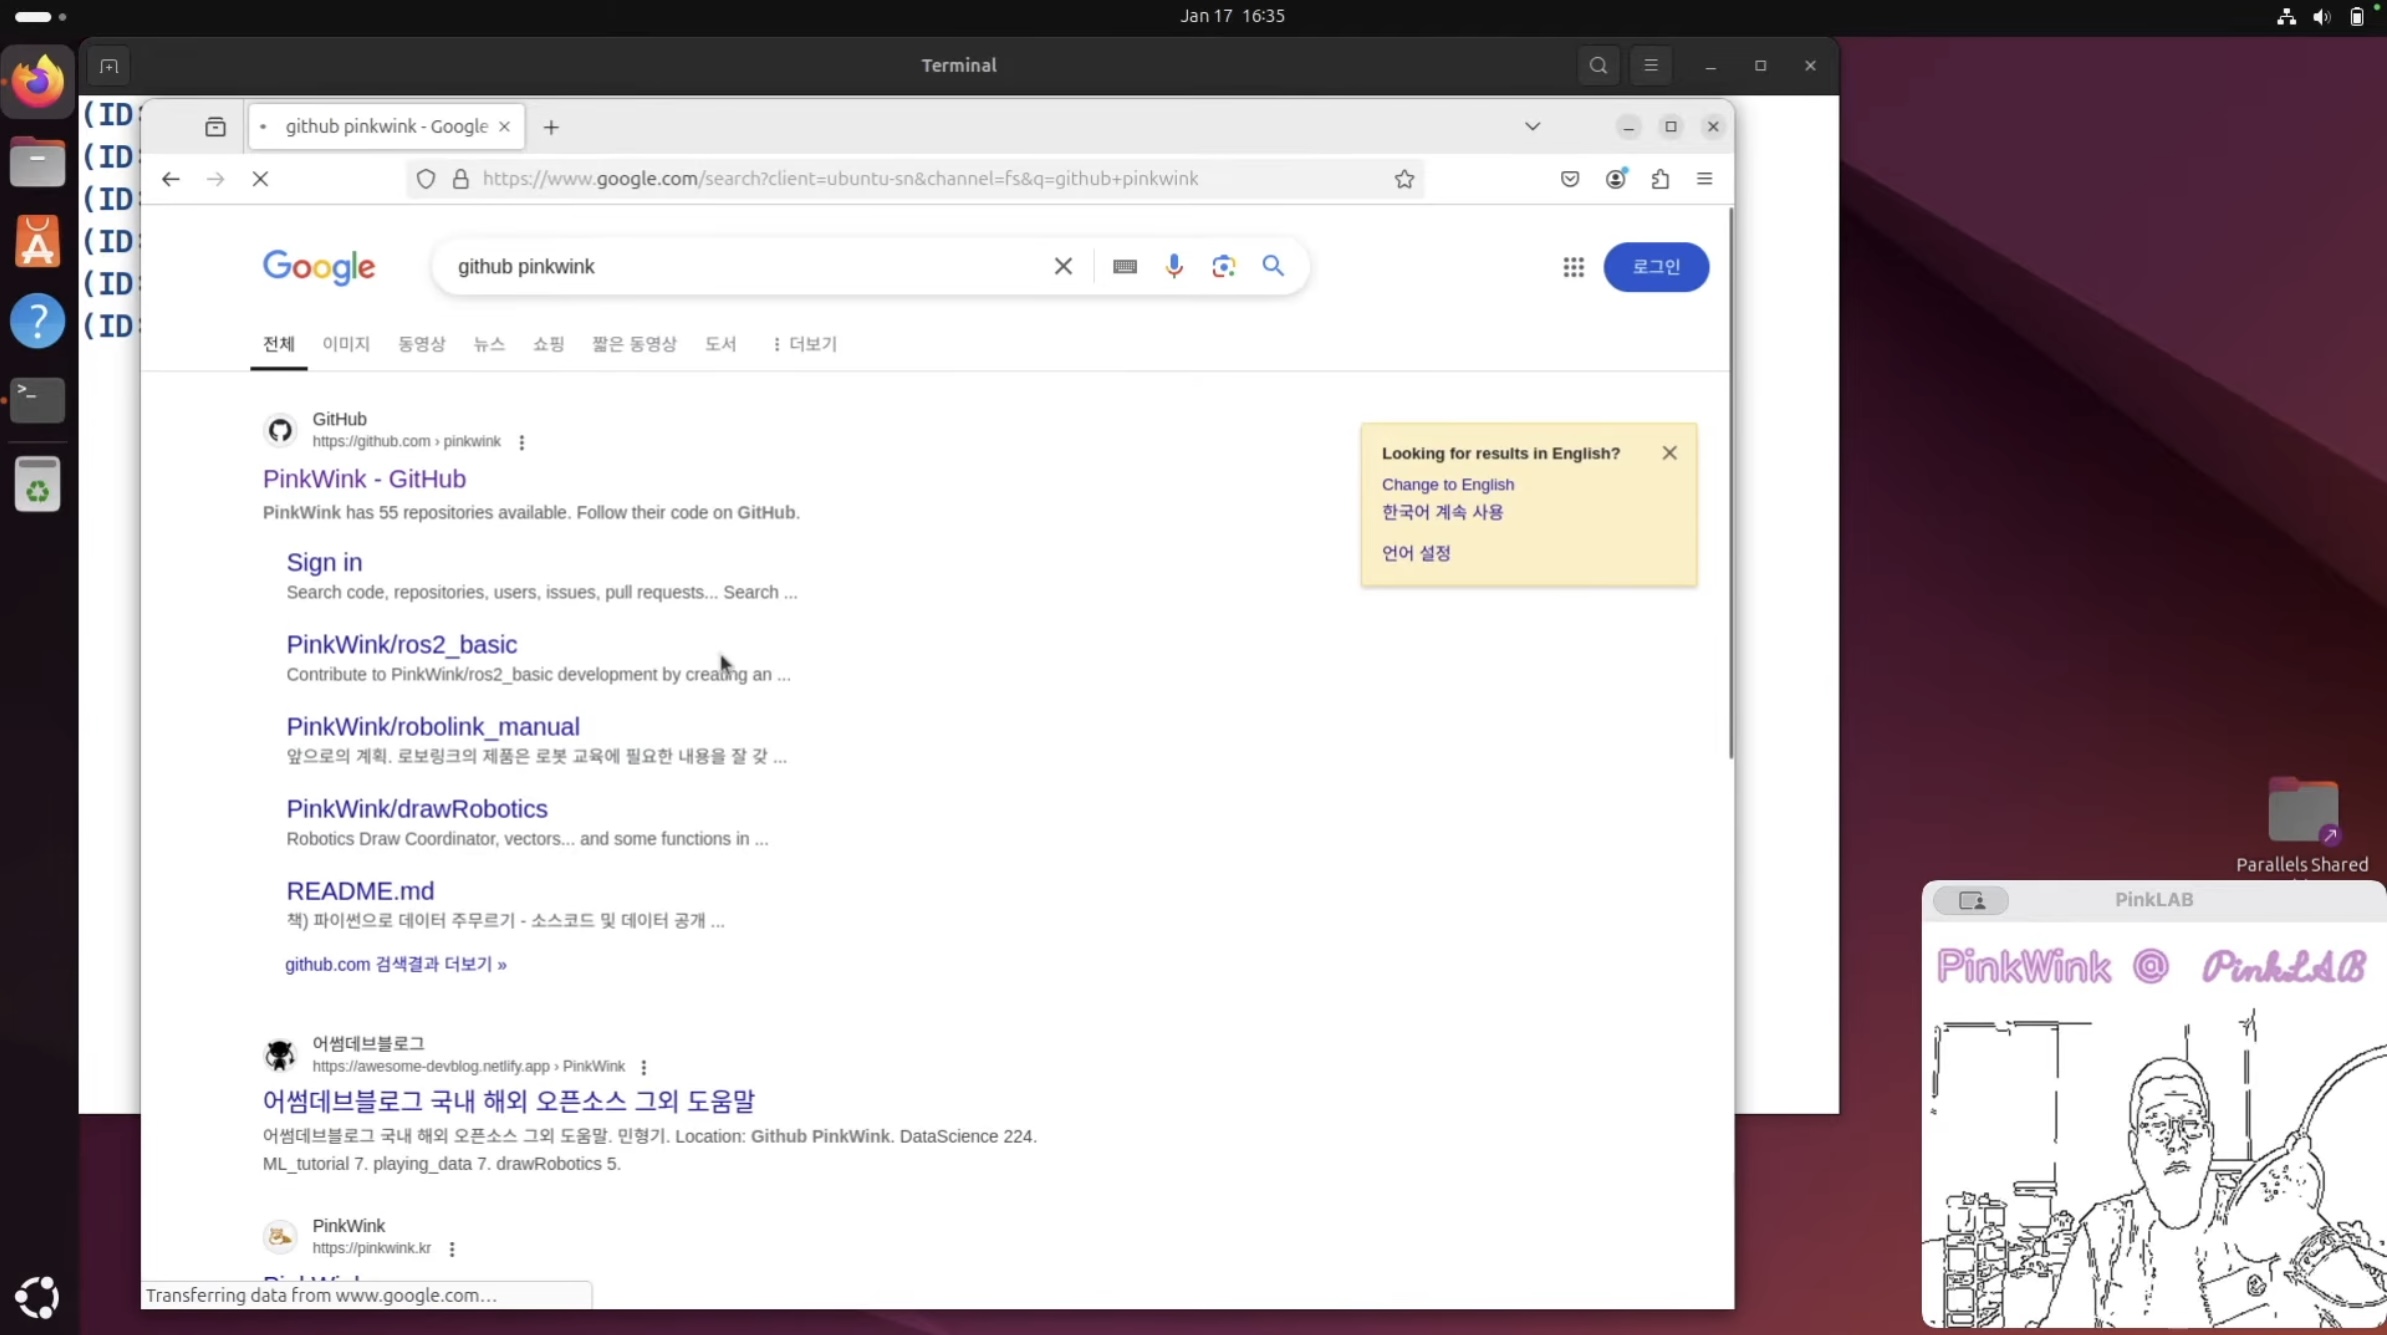This screenshot has width=2387, height=1335.
Task: Open Firefox hamburger application menu
Action: (x=1705, y=179)
